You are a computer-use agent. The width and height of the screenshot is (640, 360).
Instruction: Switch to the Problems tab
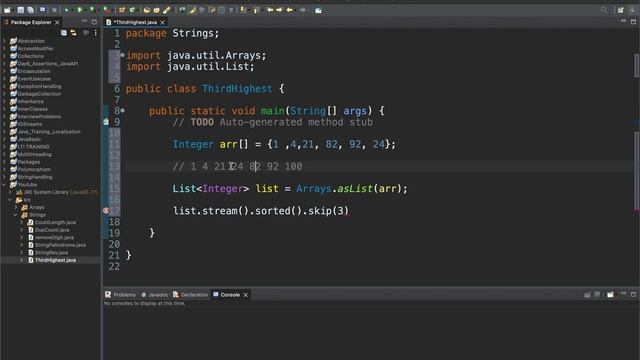120,295
